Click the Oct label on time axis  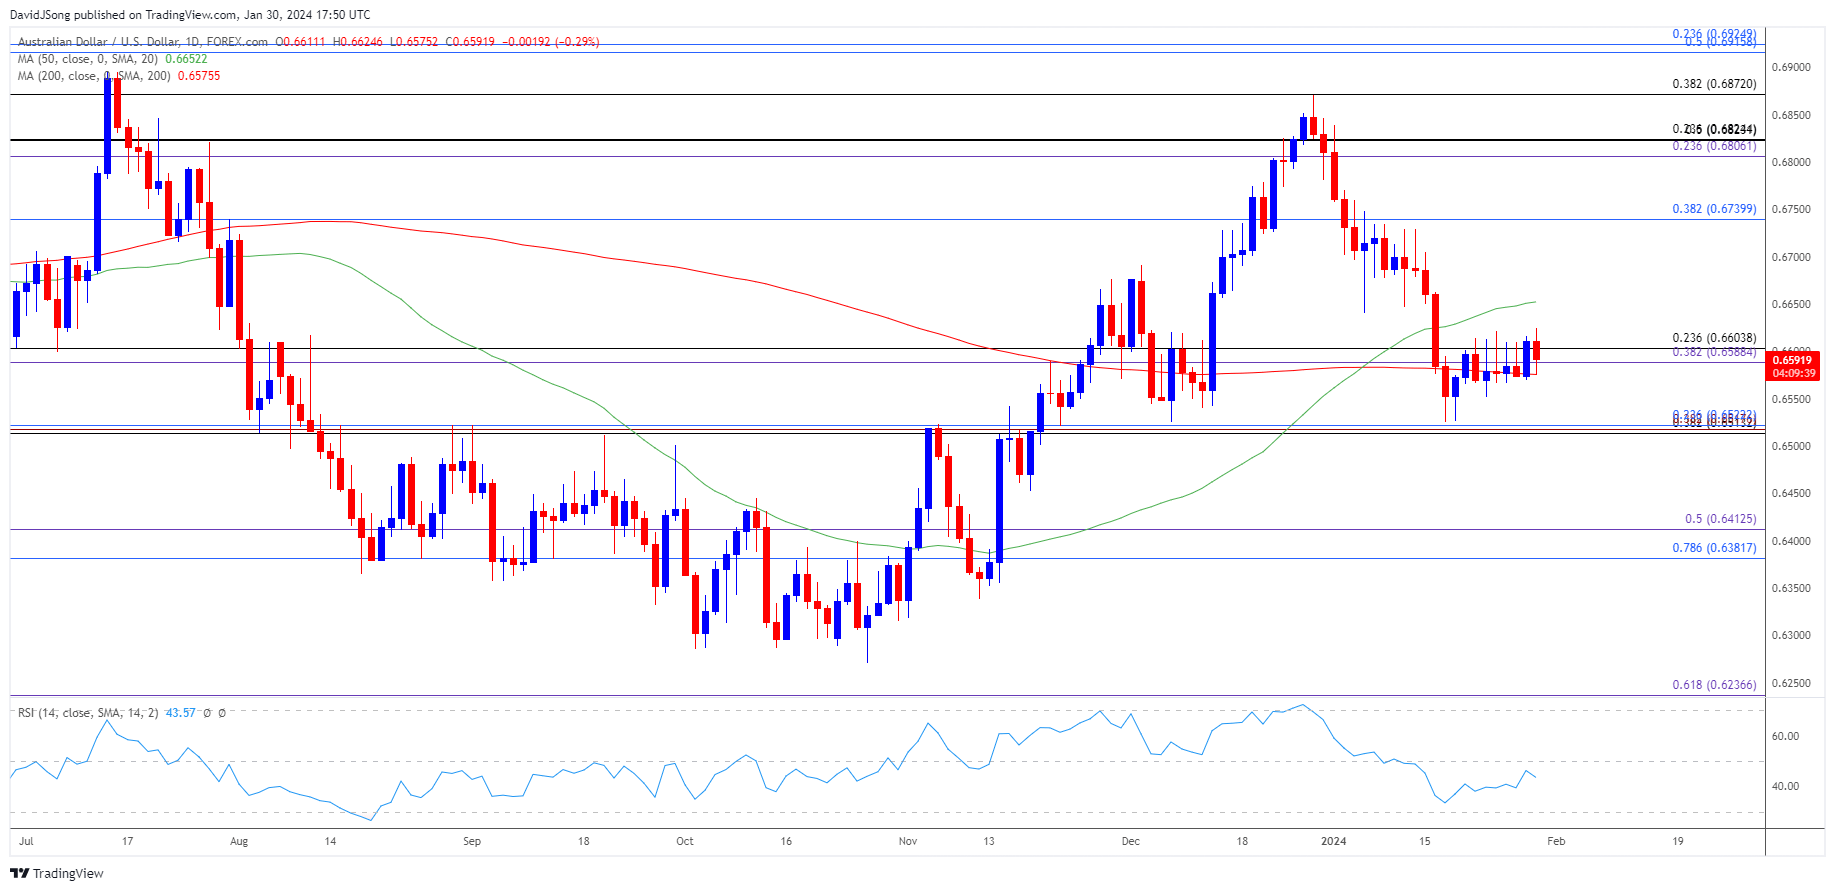coord(685,842)
